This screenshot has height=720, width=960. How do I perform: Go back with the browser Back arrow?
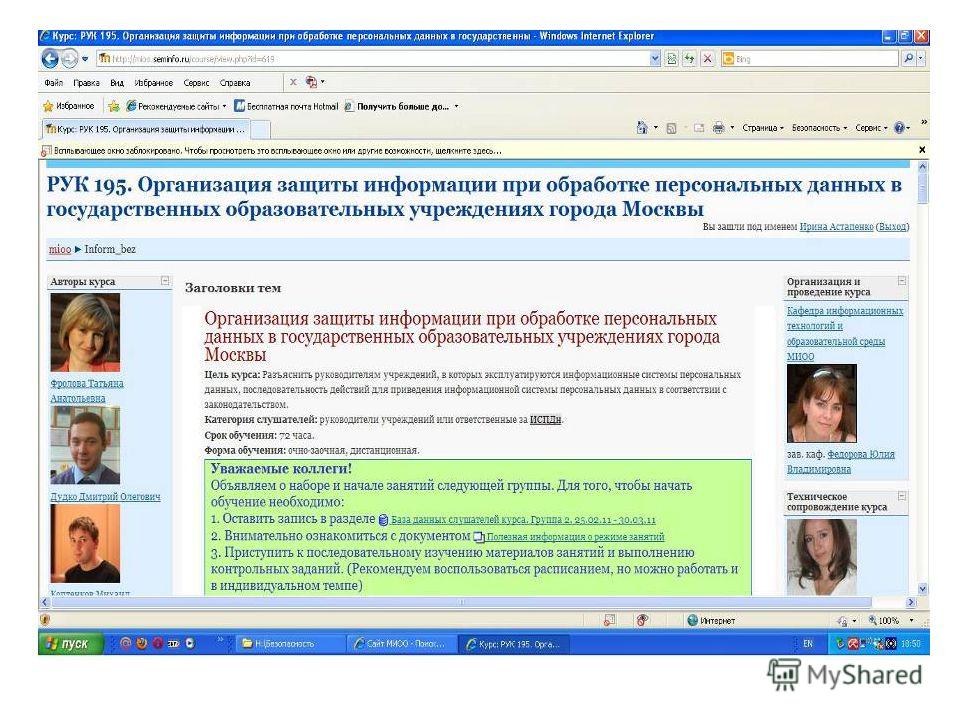tap(50, 59)
